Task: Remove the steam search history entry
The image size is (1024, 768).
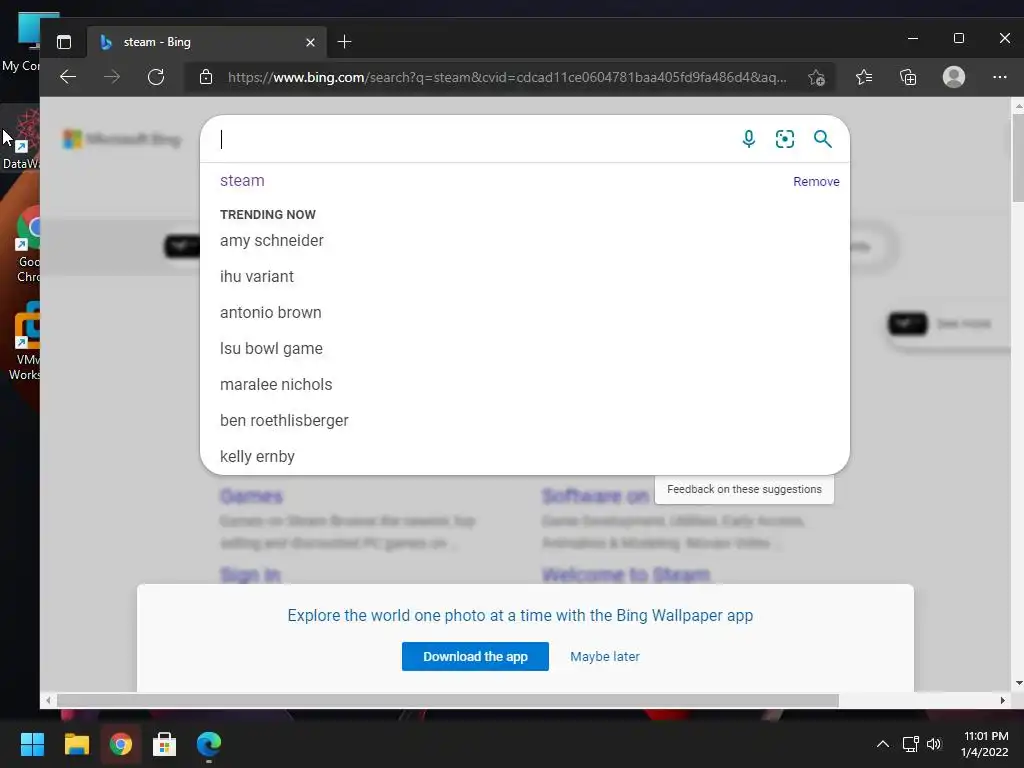Action: point(816,182)
